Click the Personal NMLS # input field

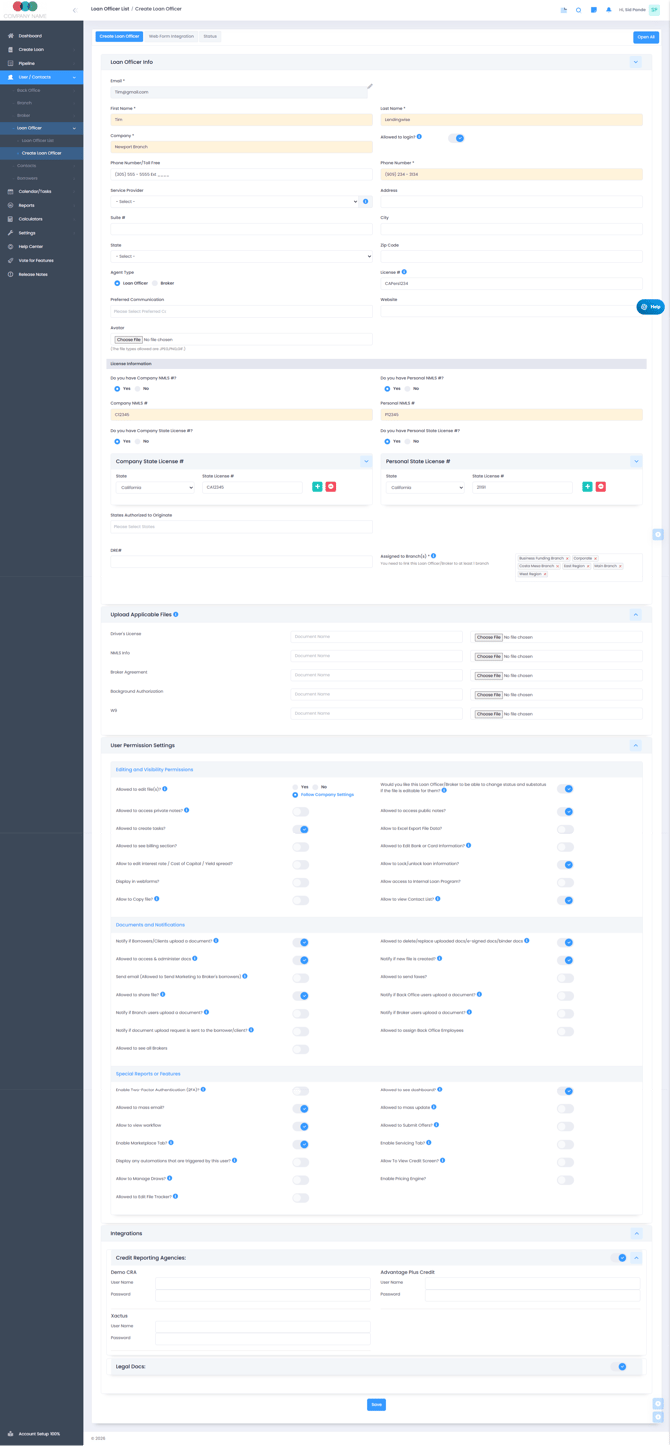pos(511,414)
